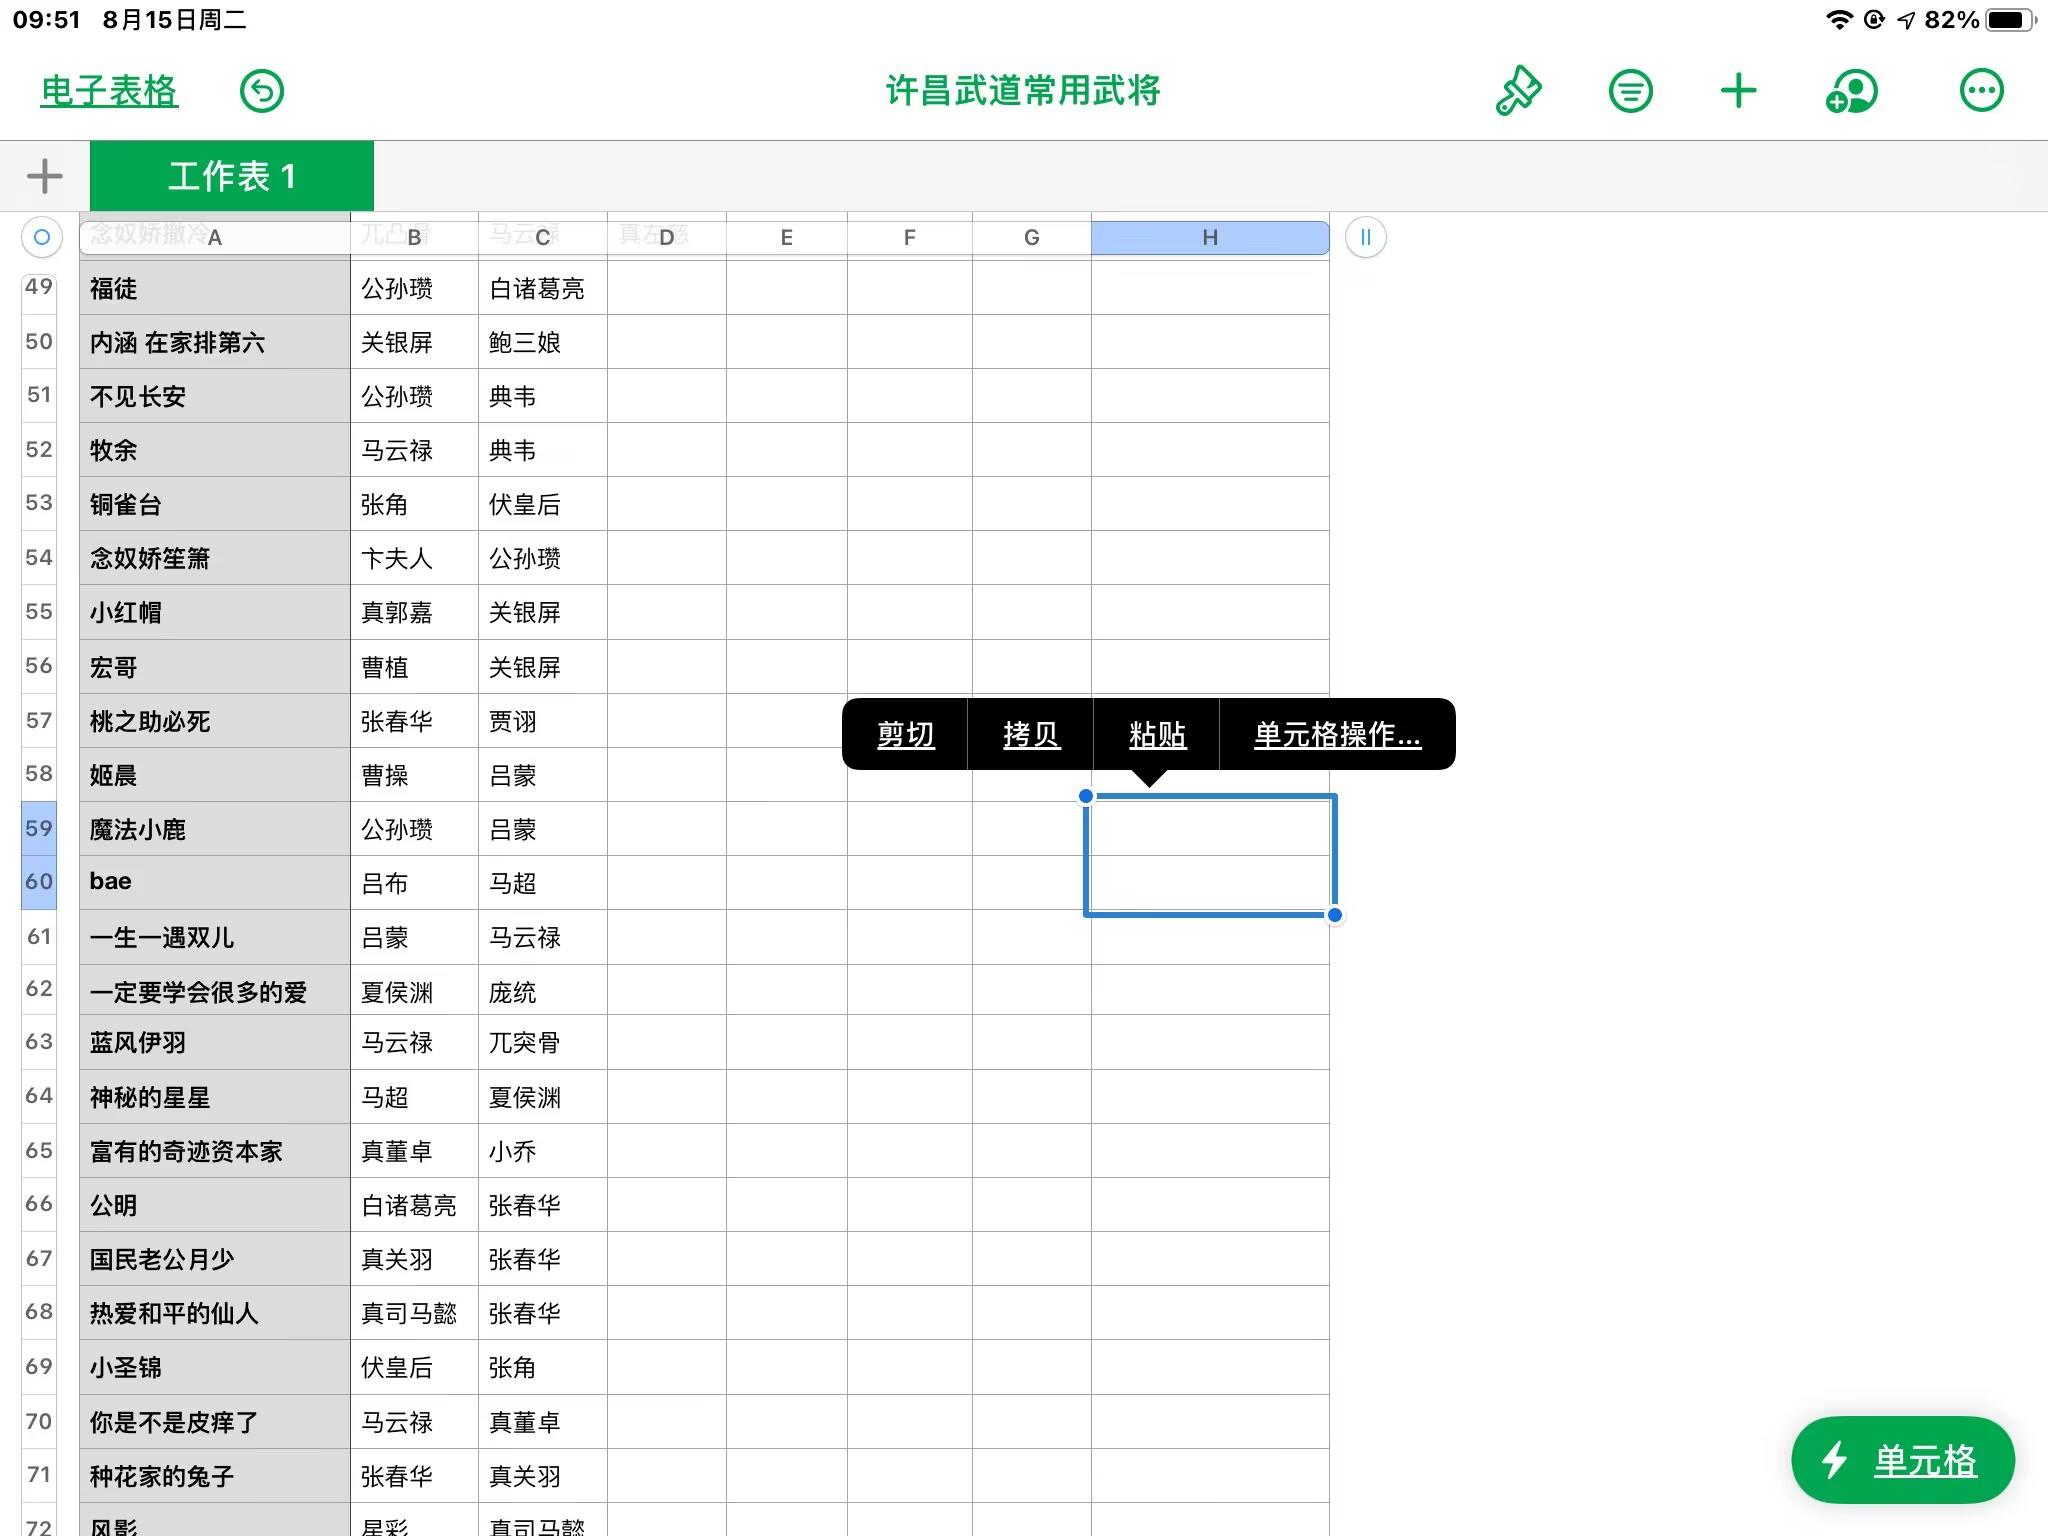Choose 剪切 from the context menu
Viewport: 2048px width, 1536px height.
tap(905, 735)
